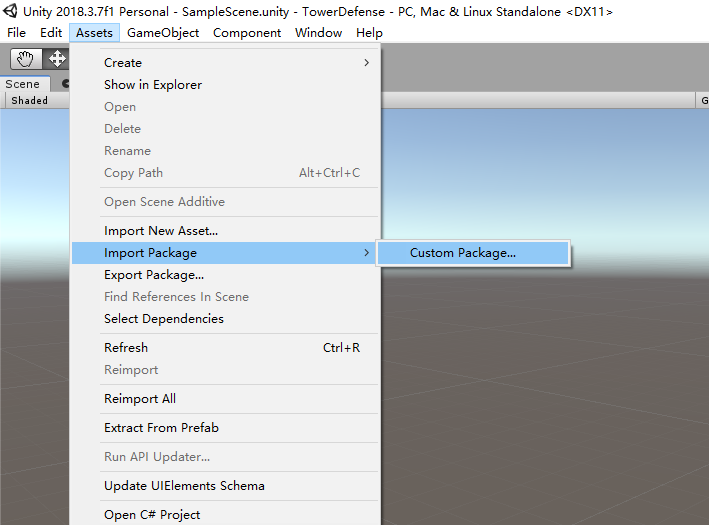Screen dimensions: 709x525
Task: Click the Unity logo in title bar
Action: click(10, 11)
